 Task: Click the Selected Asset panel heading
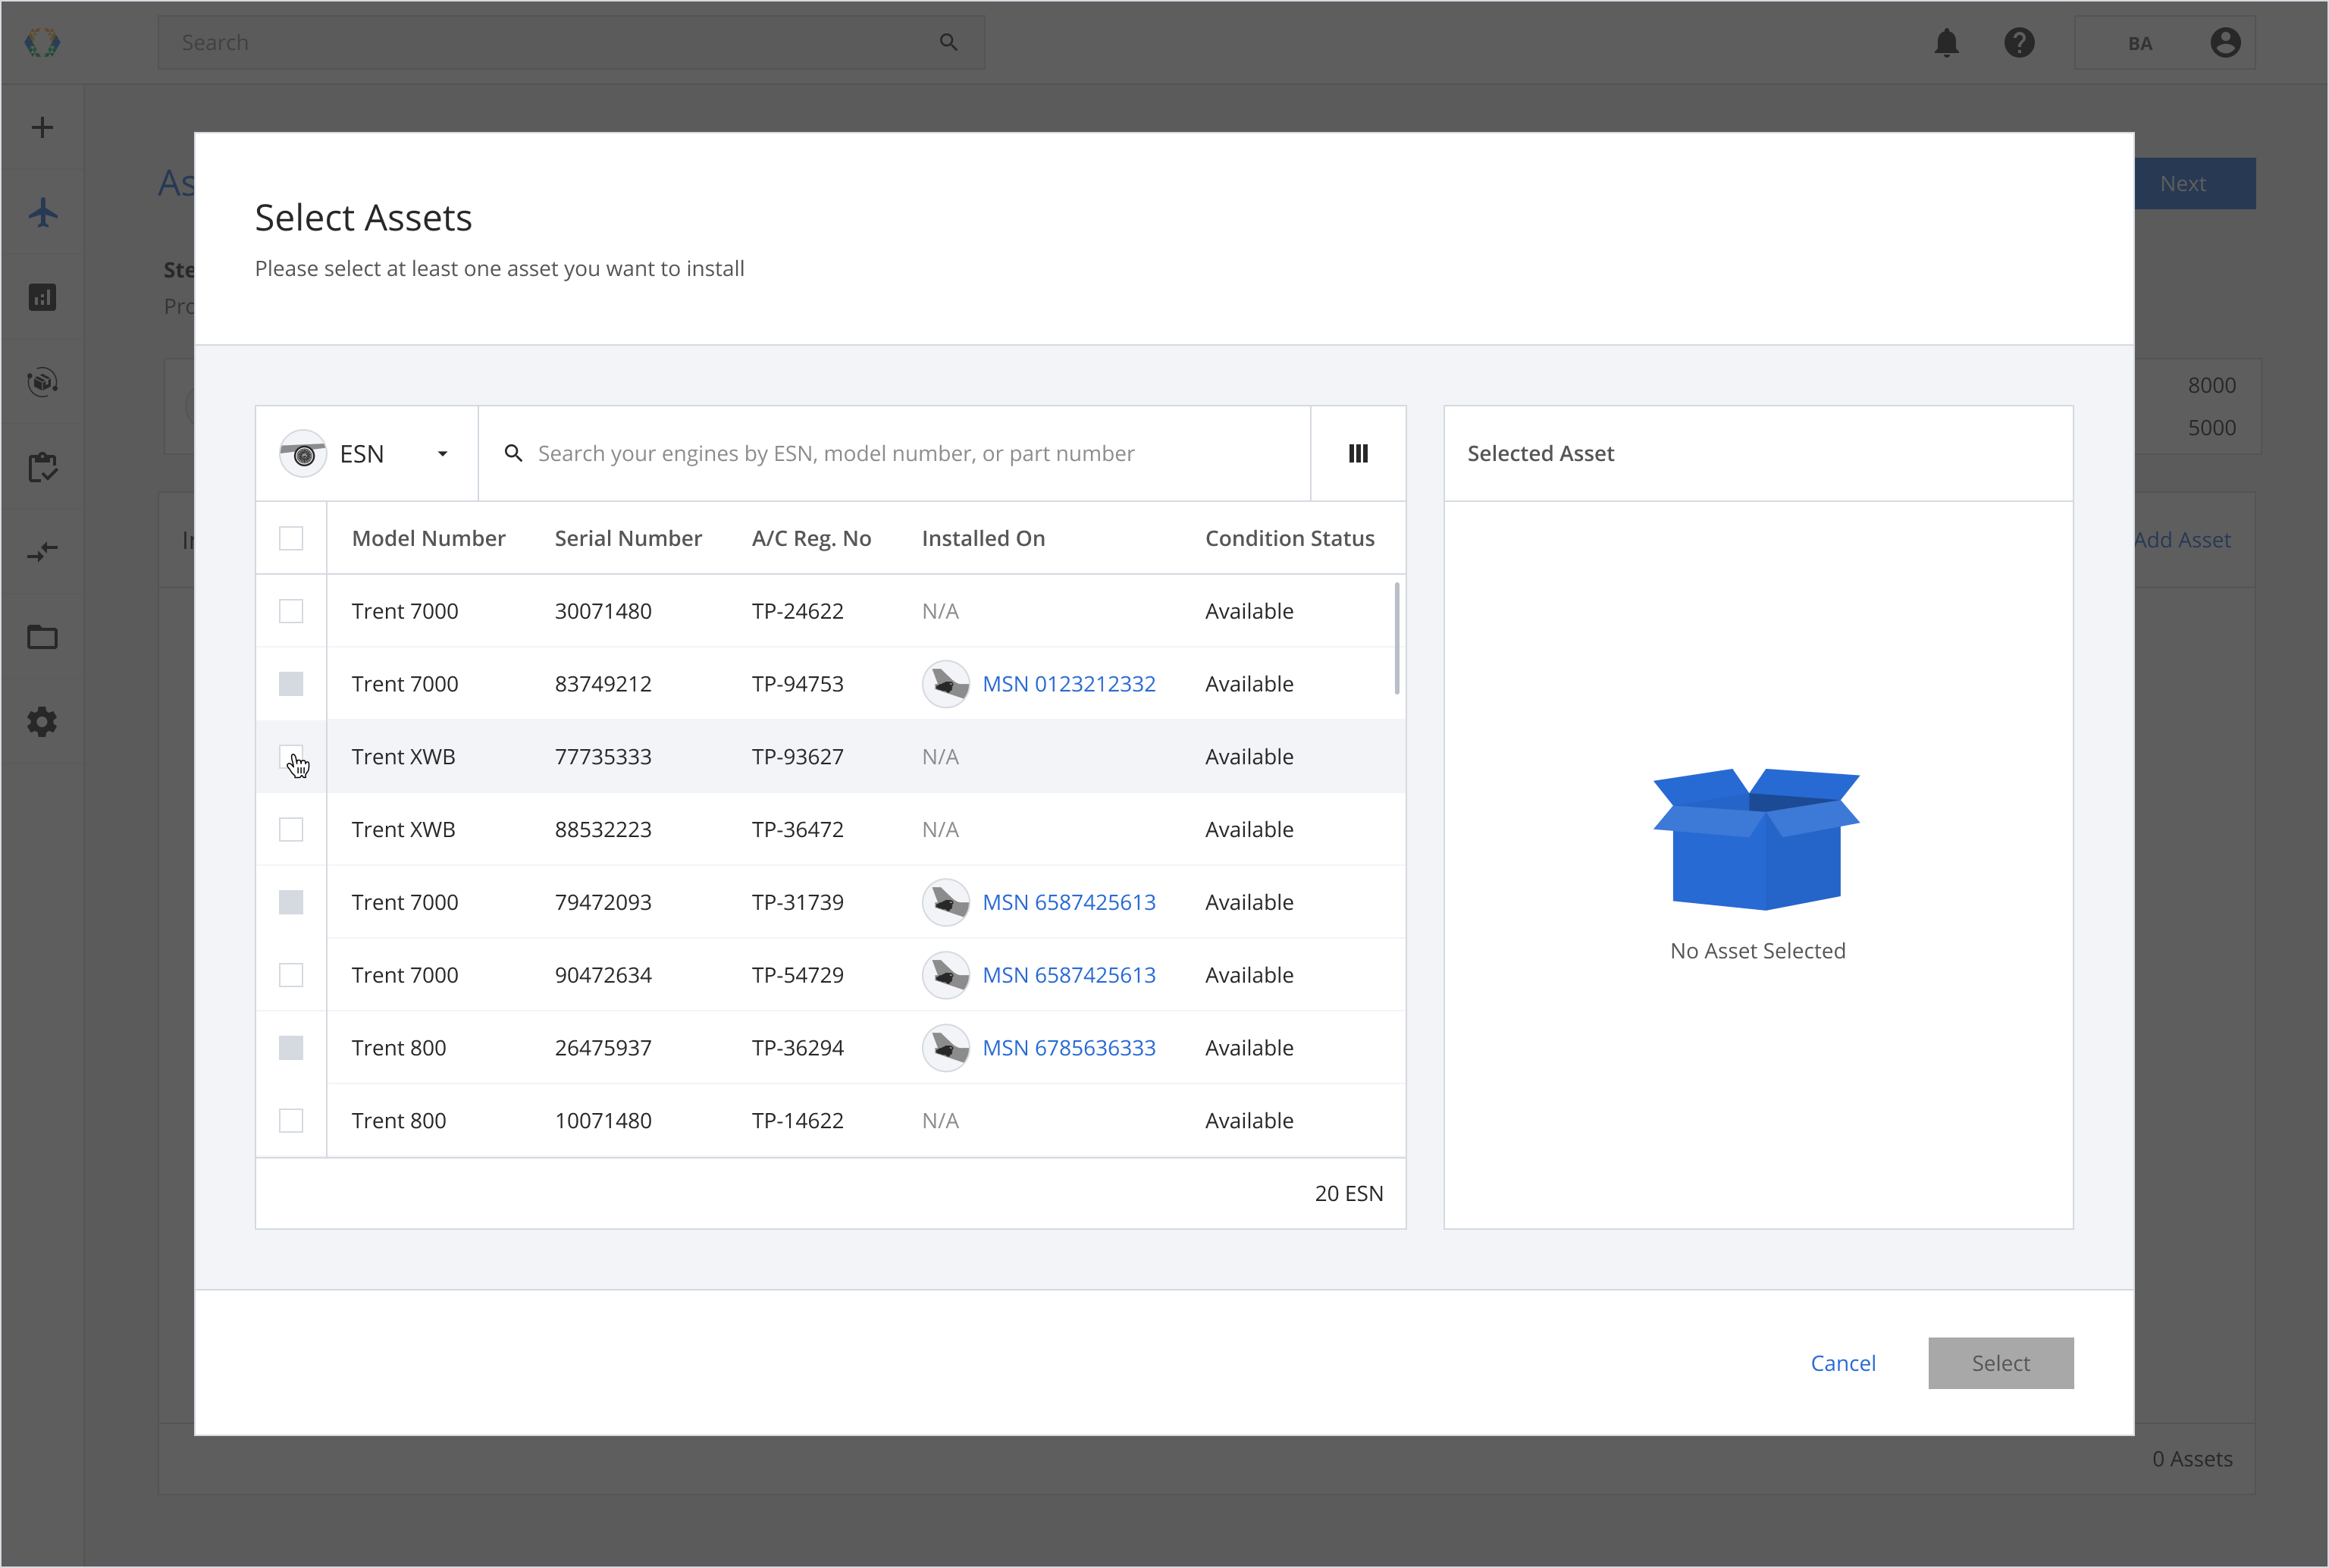tap(1540, 453)
